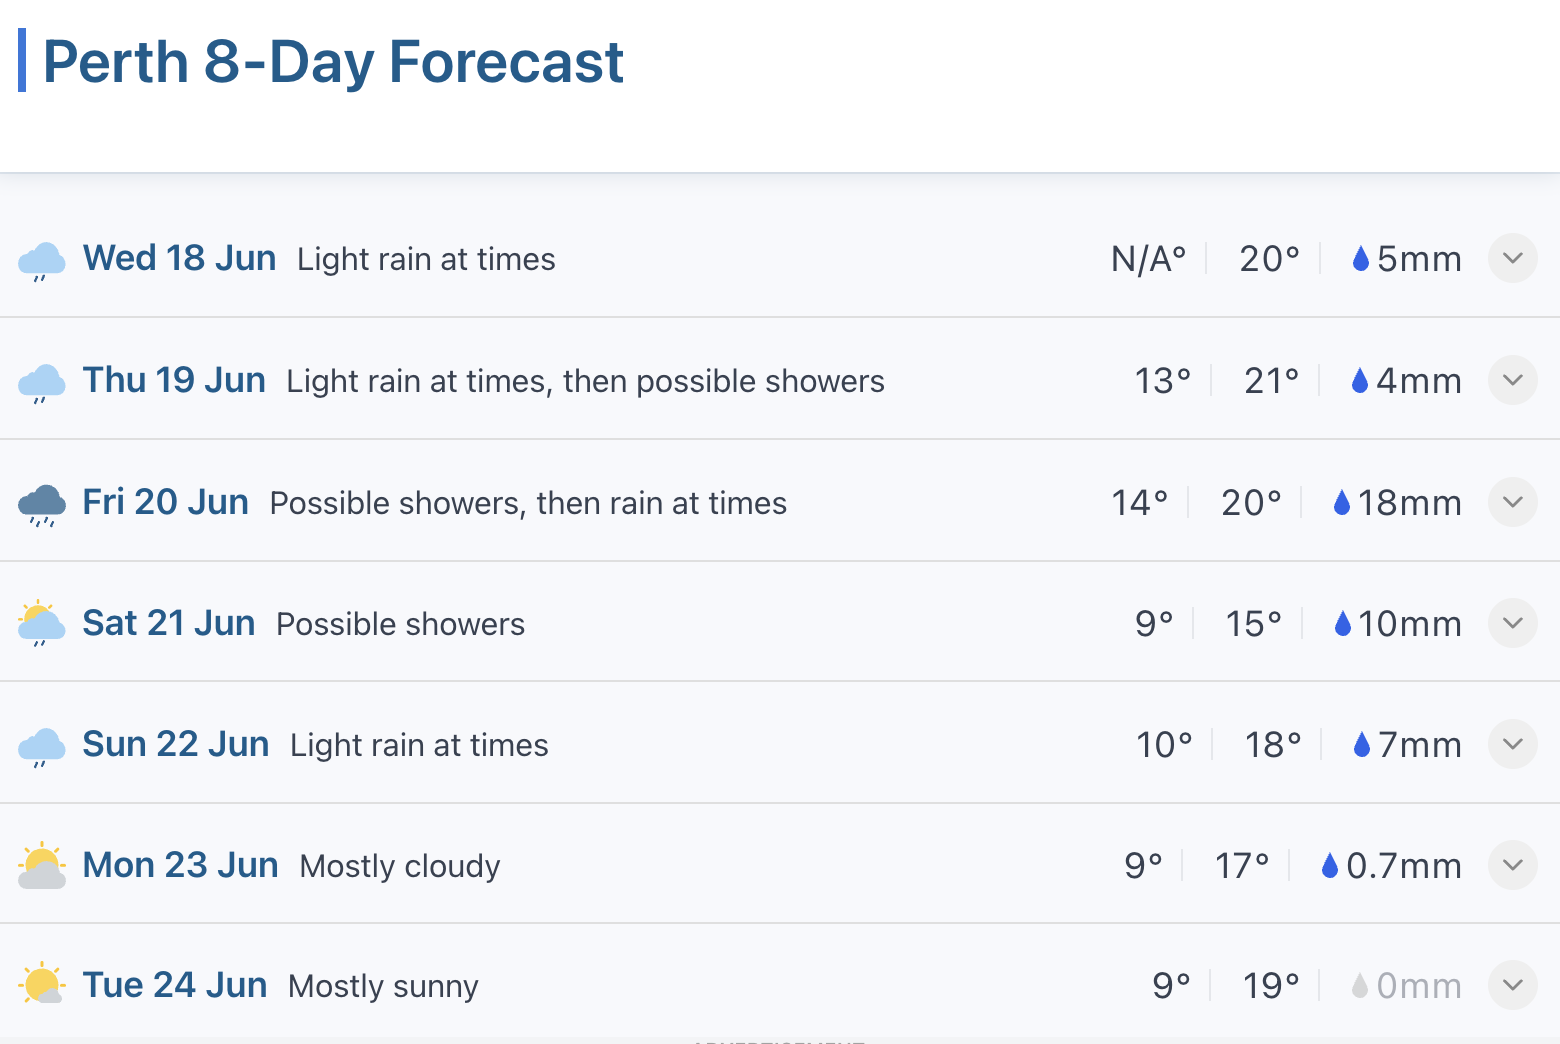
Task: Expand the Thu 19 Jun row chevron
Action: pyautogui.click(x=1513, y=380)
